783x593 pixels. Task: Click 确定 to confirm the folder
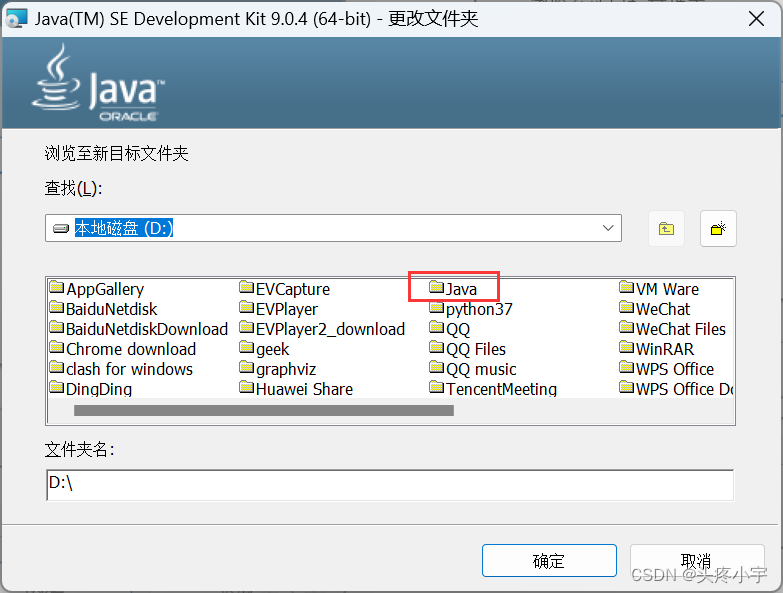tap(549, 561)
